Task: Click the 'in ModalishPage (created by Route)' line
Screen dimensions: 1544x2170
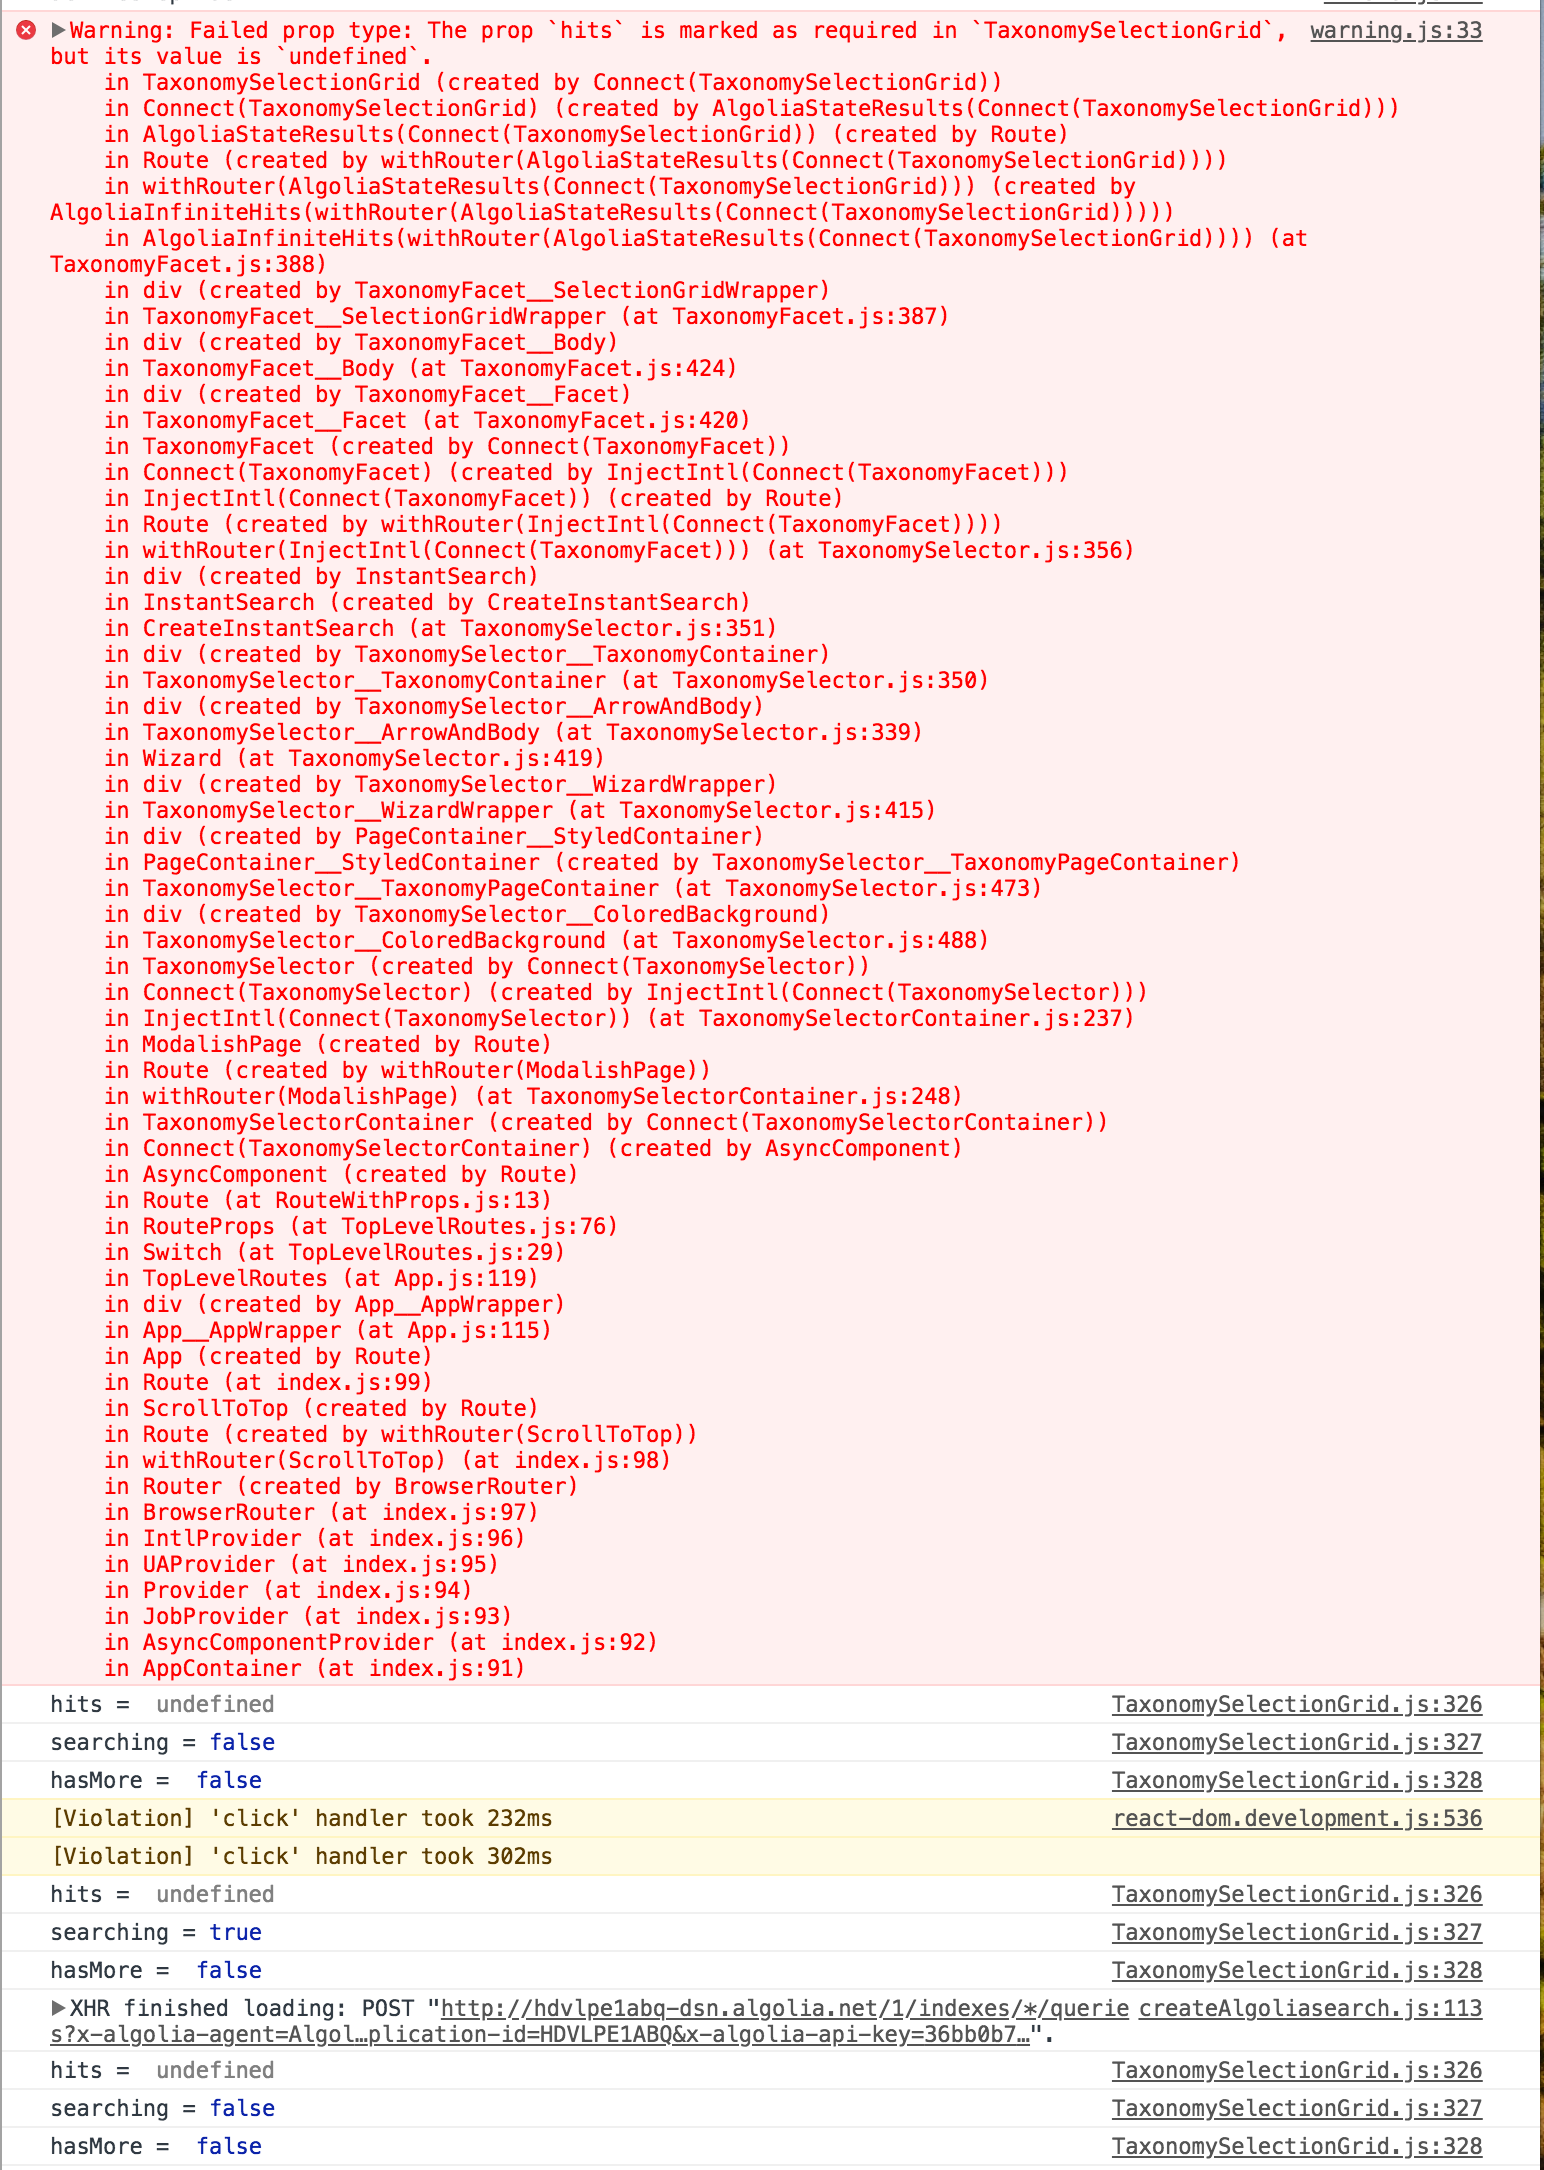Action: click(x=327, y=1044)
